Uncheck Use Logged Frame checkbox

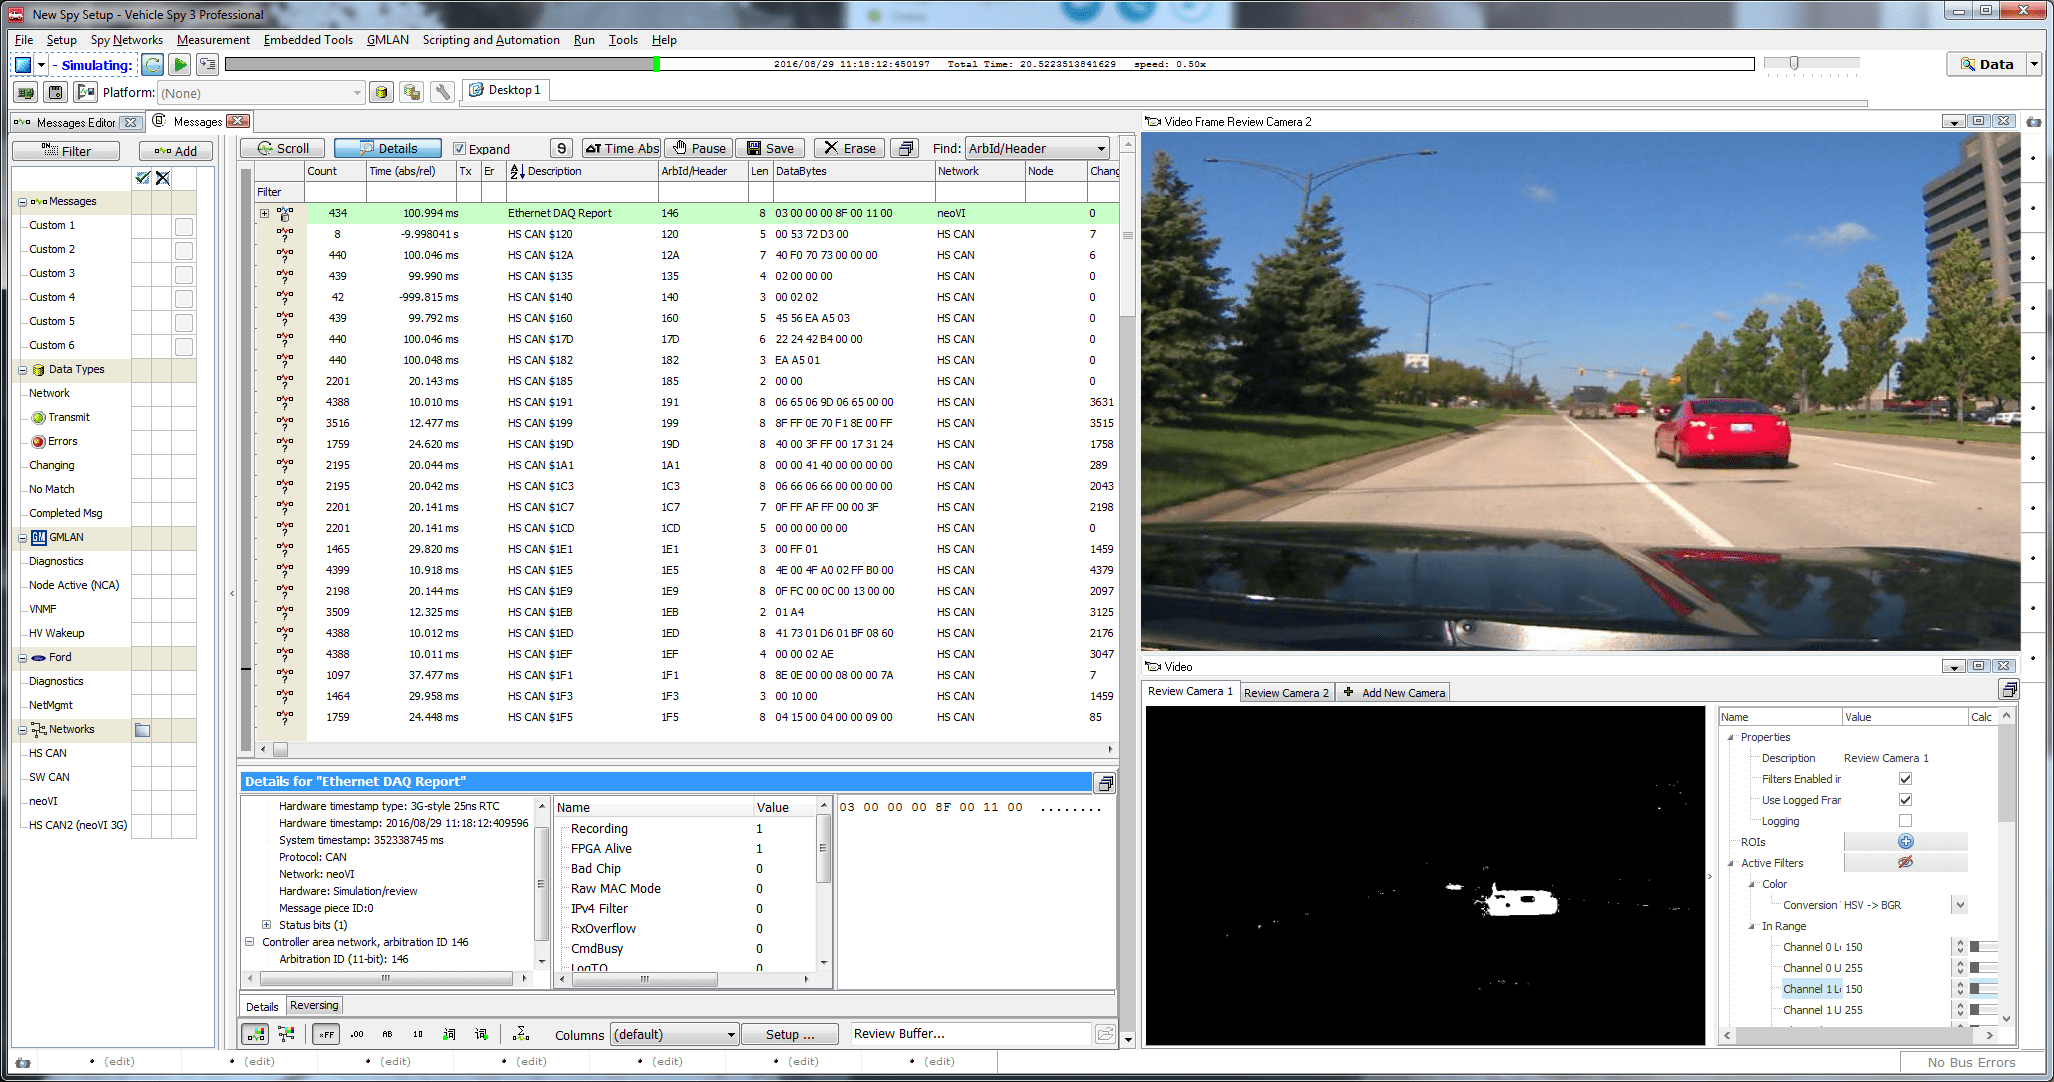tap(1905, 800)
